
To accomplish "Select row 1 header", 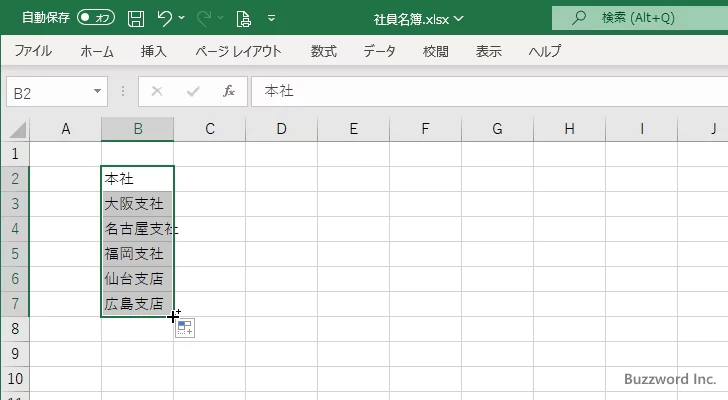I will point(15,154).
